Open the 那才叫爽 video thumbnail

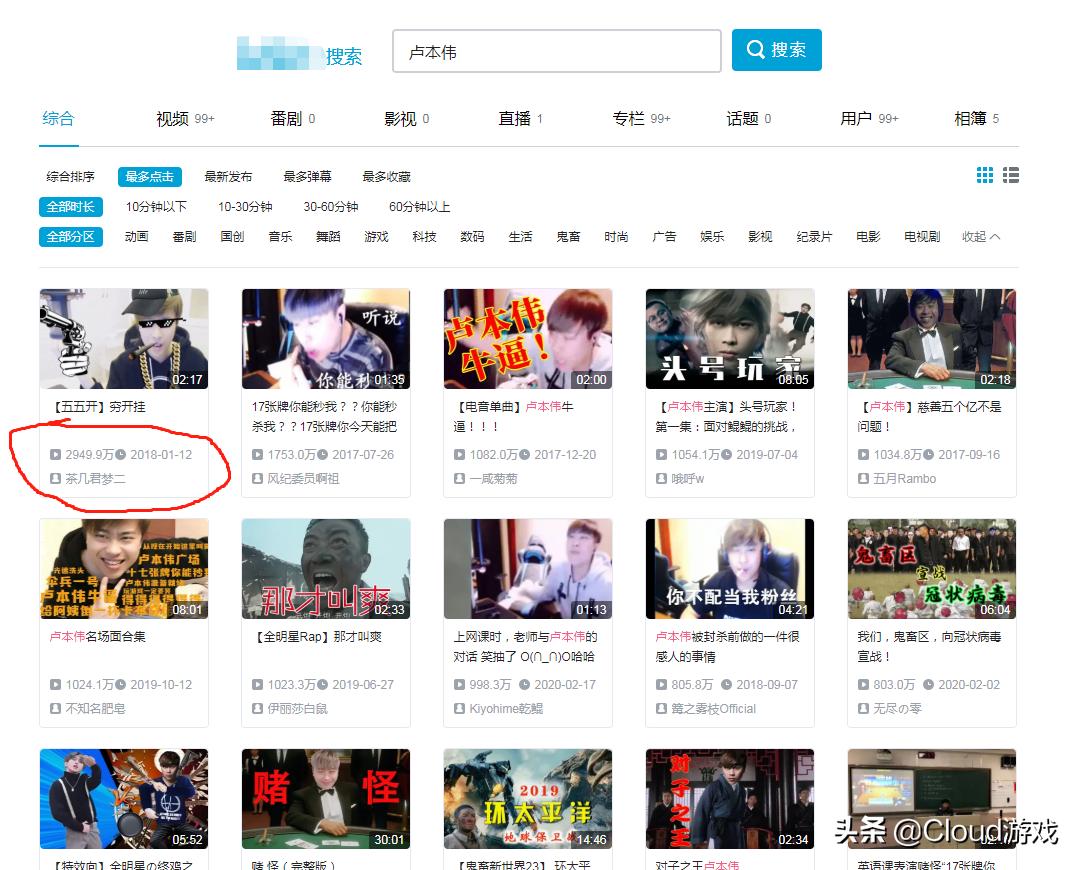click(x=326, y=569)
